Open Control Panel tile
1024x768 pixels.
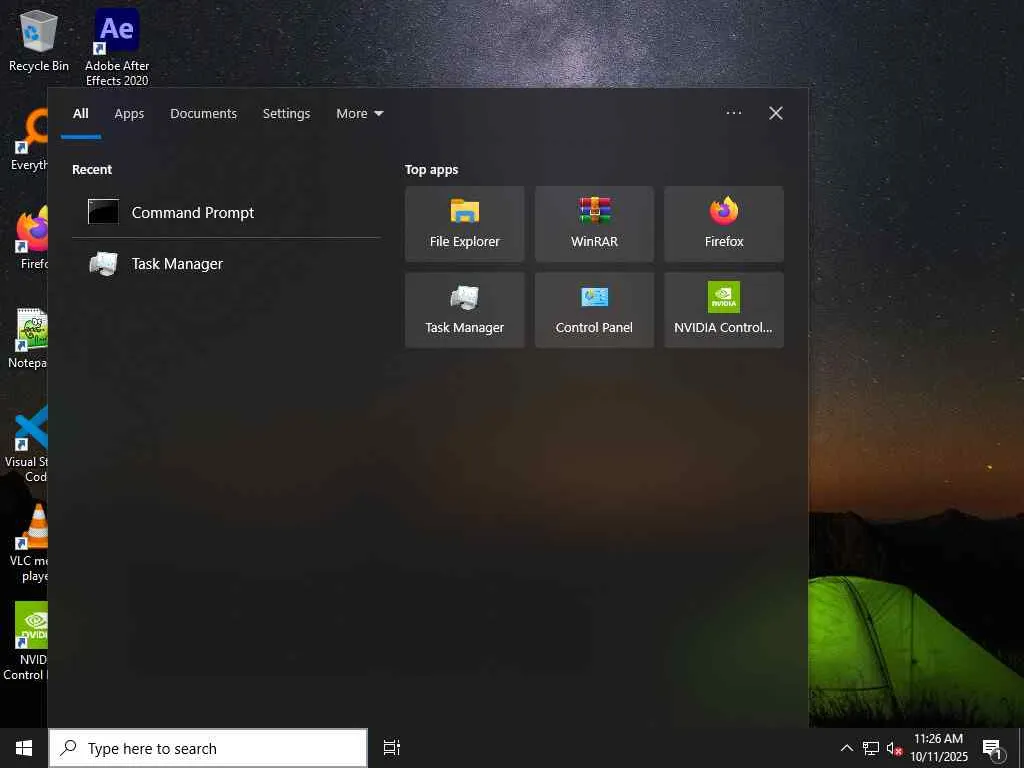(594, 310)
